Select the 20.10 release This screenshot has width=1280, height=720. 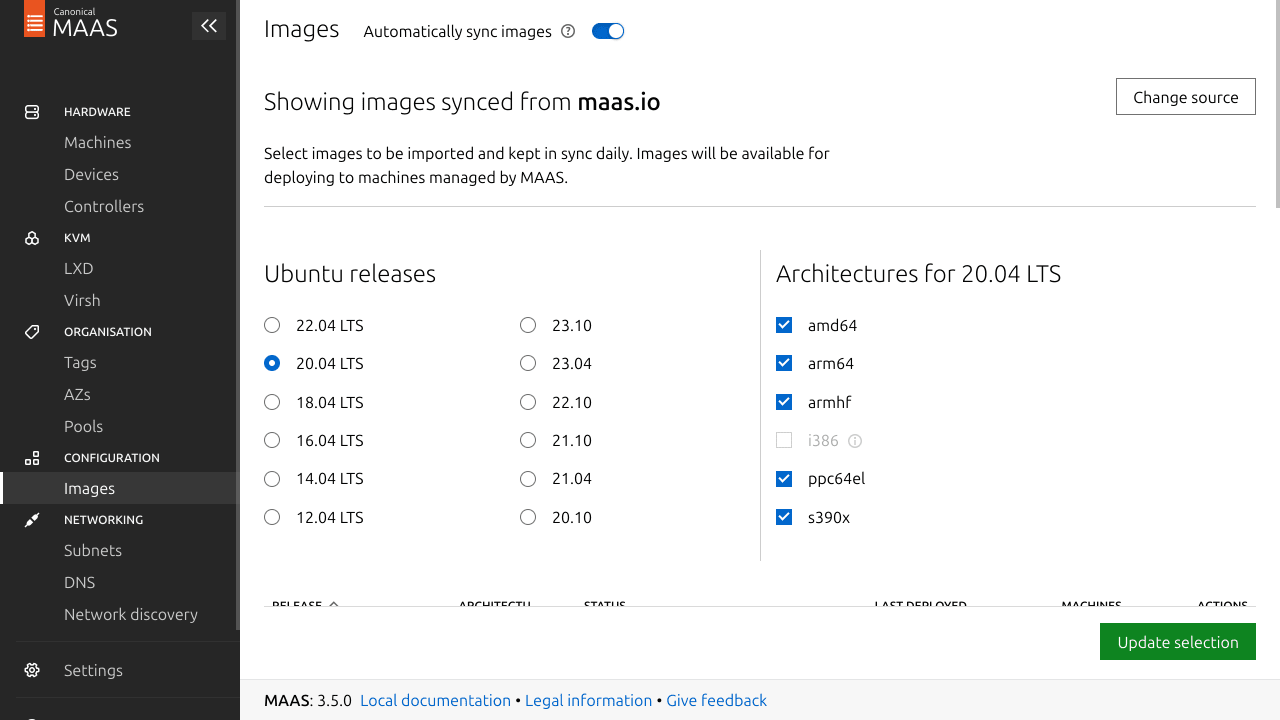tap(528, 517)
